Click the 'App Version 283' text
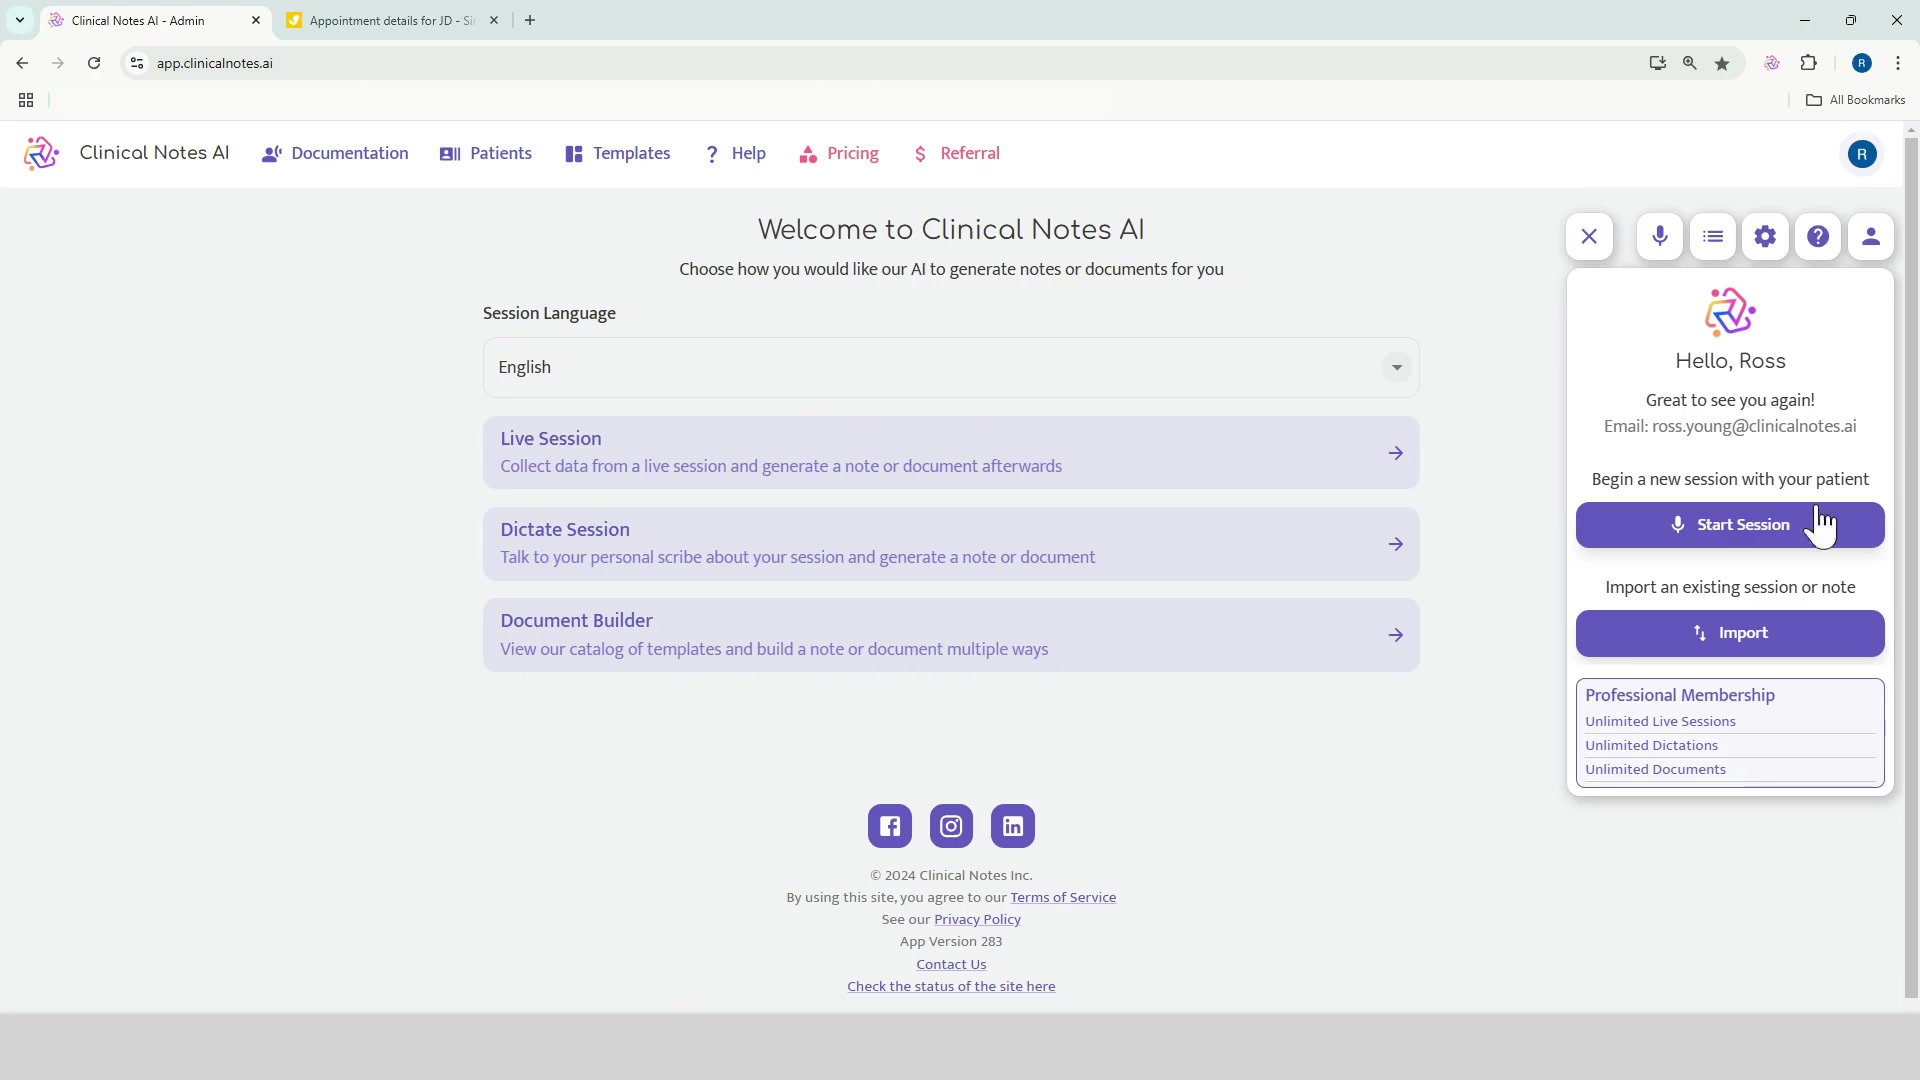 [x=951, y=941]
